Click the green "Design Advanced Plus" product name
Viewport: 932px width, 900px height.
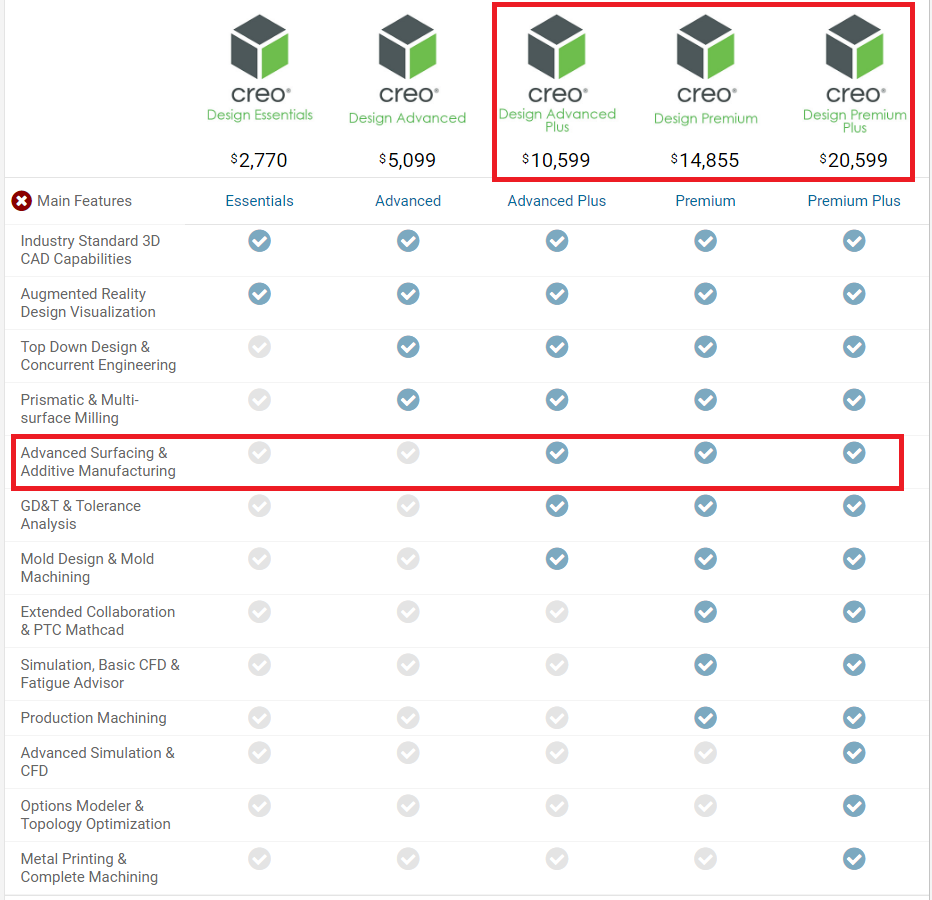[557, 120]
